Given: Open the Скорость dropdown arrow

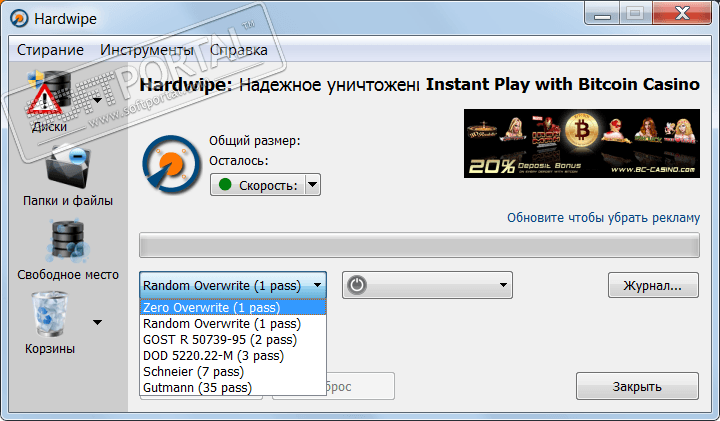Looking at the screenshot, I should tap(312, 185).
